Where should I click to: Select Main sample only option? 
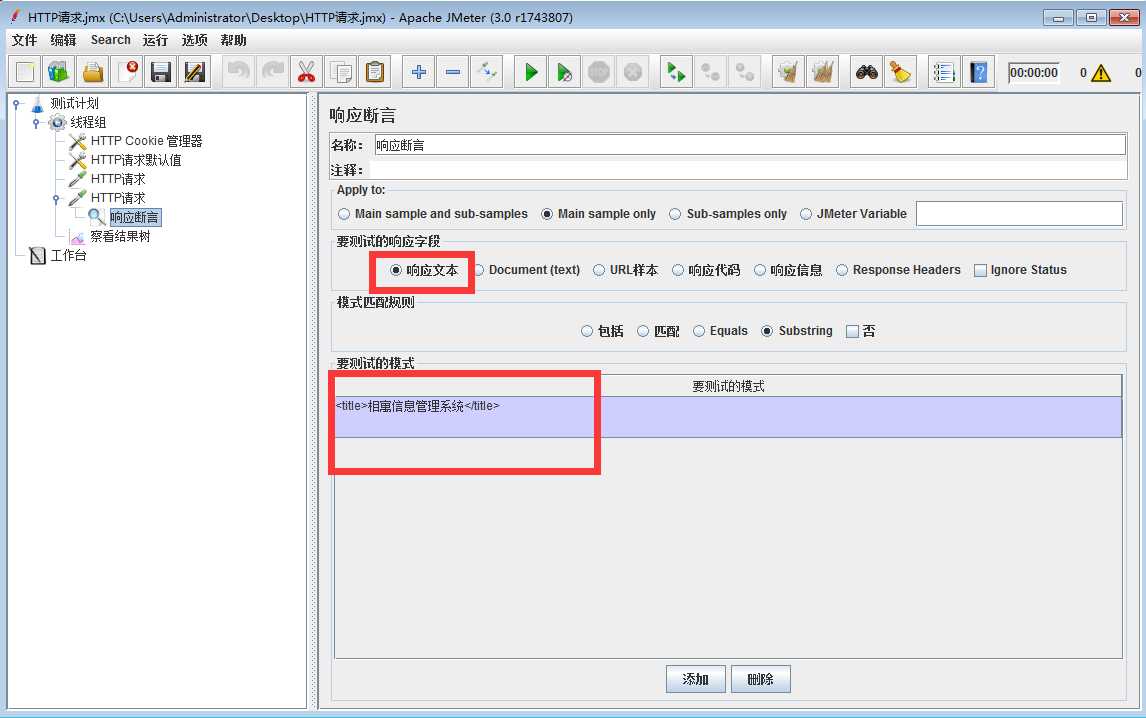click(598, 213)
